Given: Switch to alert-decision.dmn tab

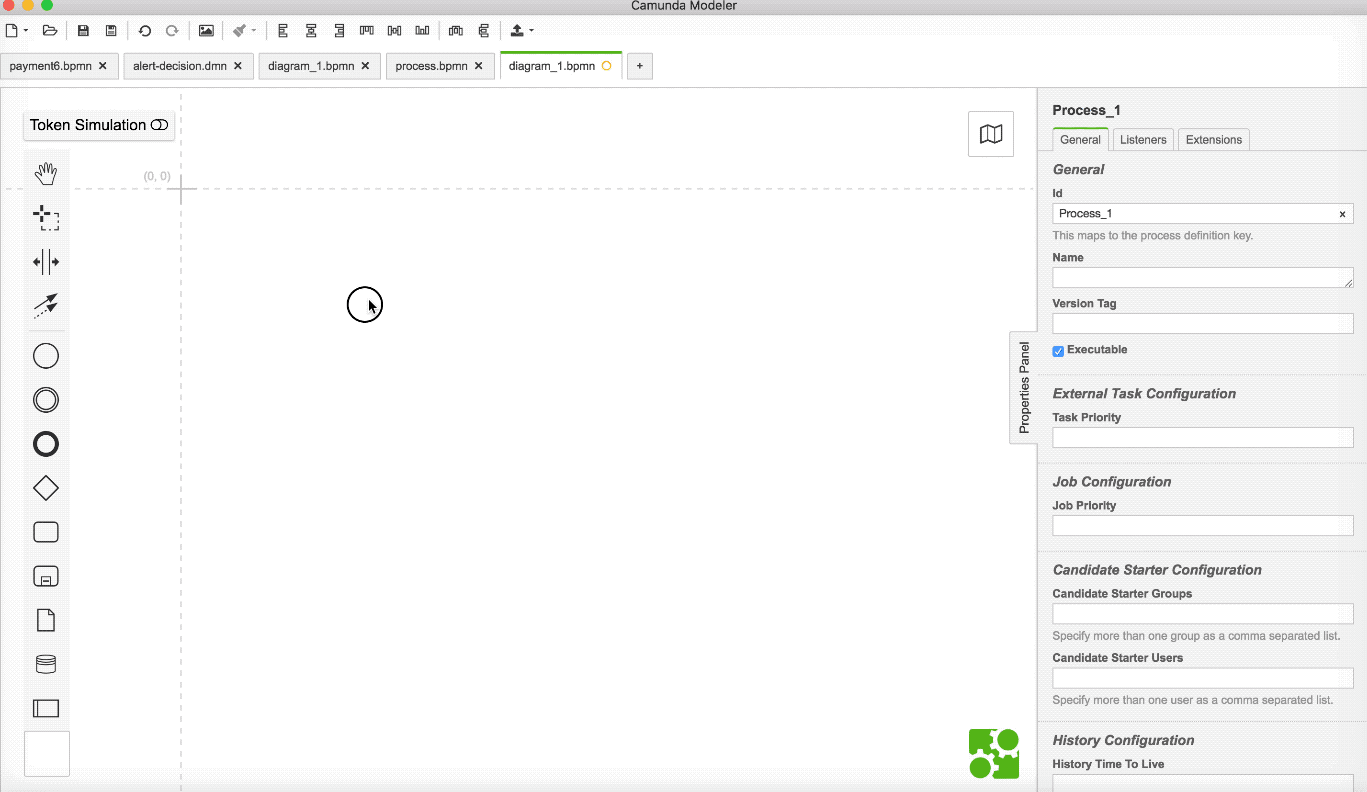Looking at the screenshot, I should pyautogui.click(x=179, y=66).
